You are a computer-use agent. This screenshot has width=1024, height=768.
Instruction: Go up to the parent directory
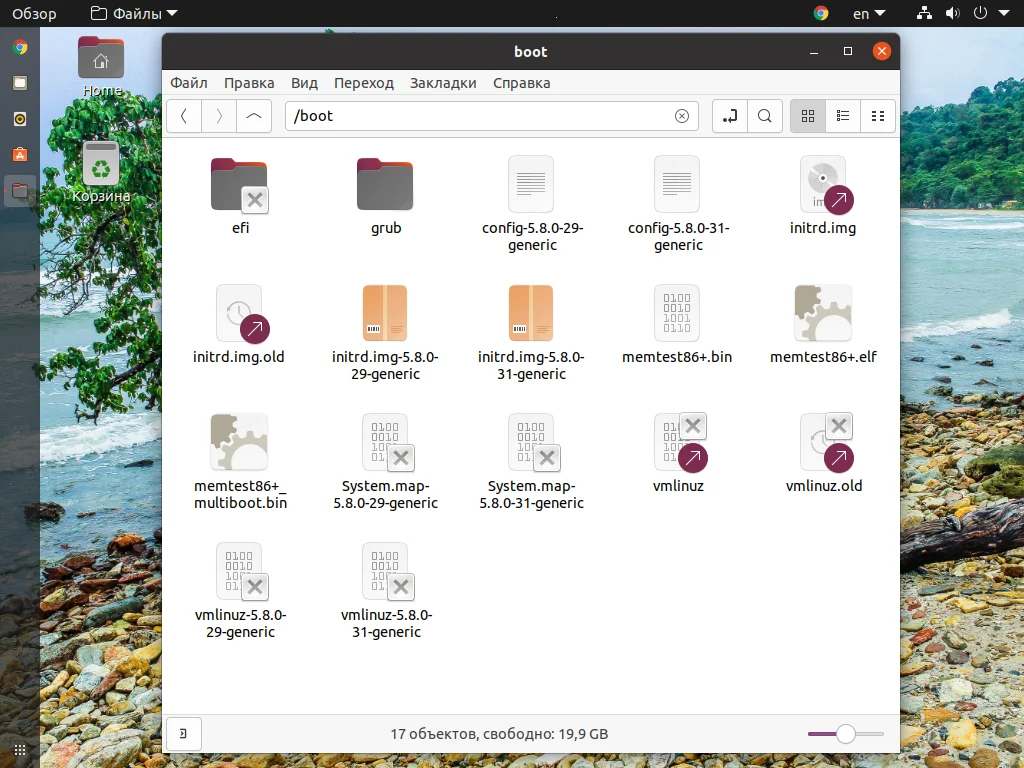click(x=254, y=116)
